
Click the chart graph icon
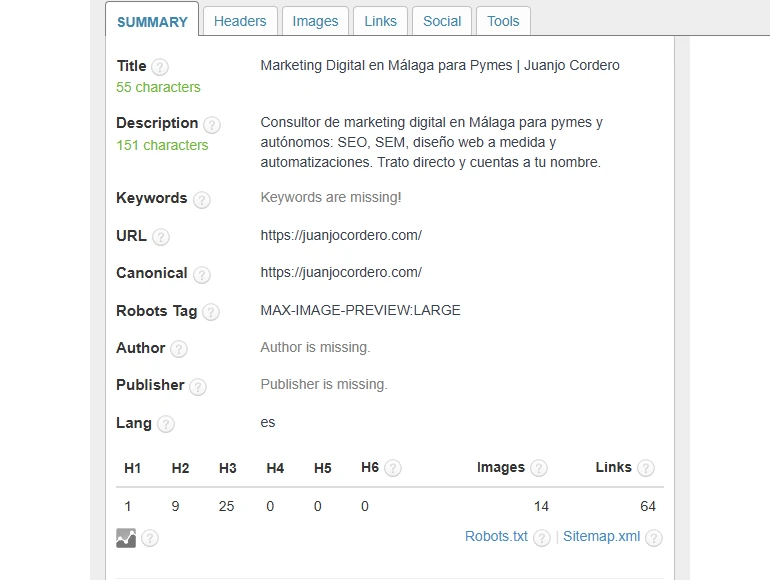pos(126,538)
